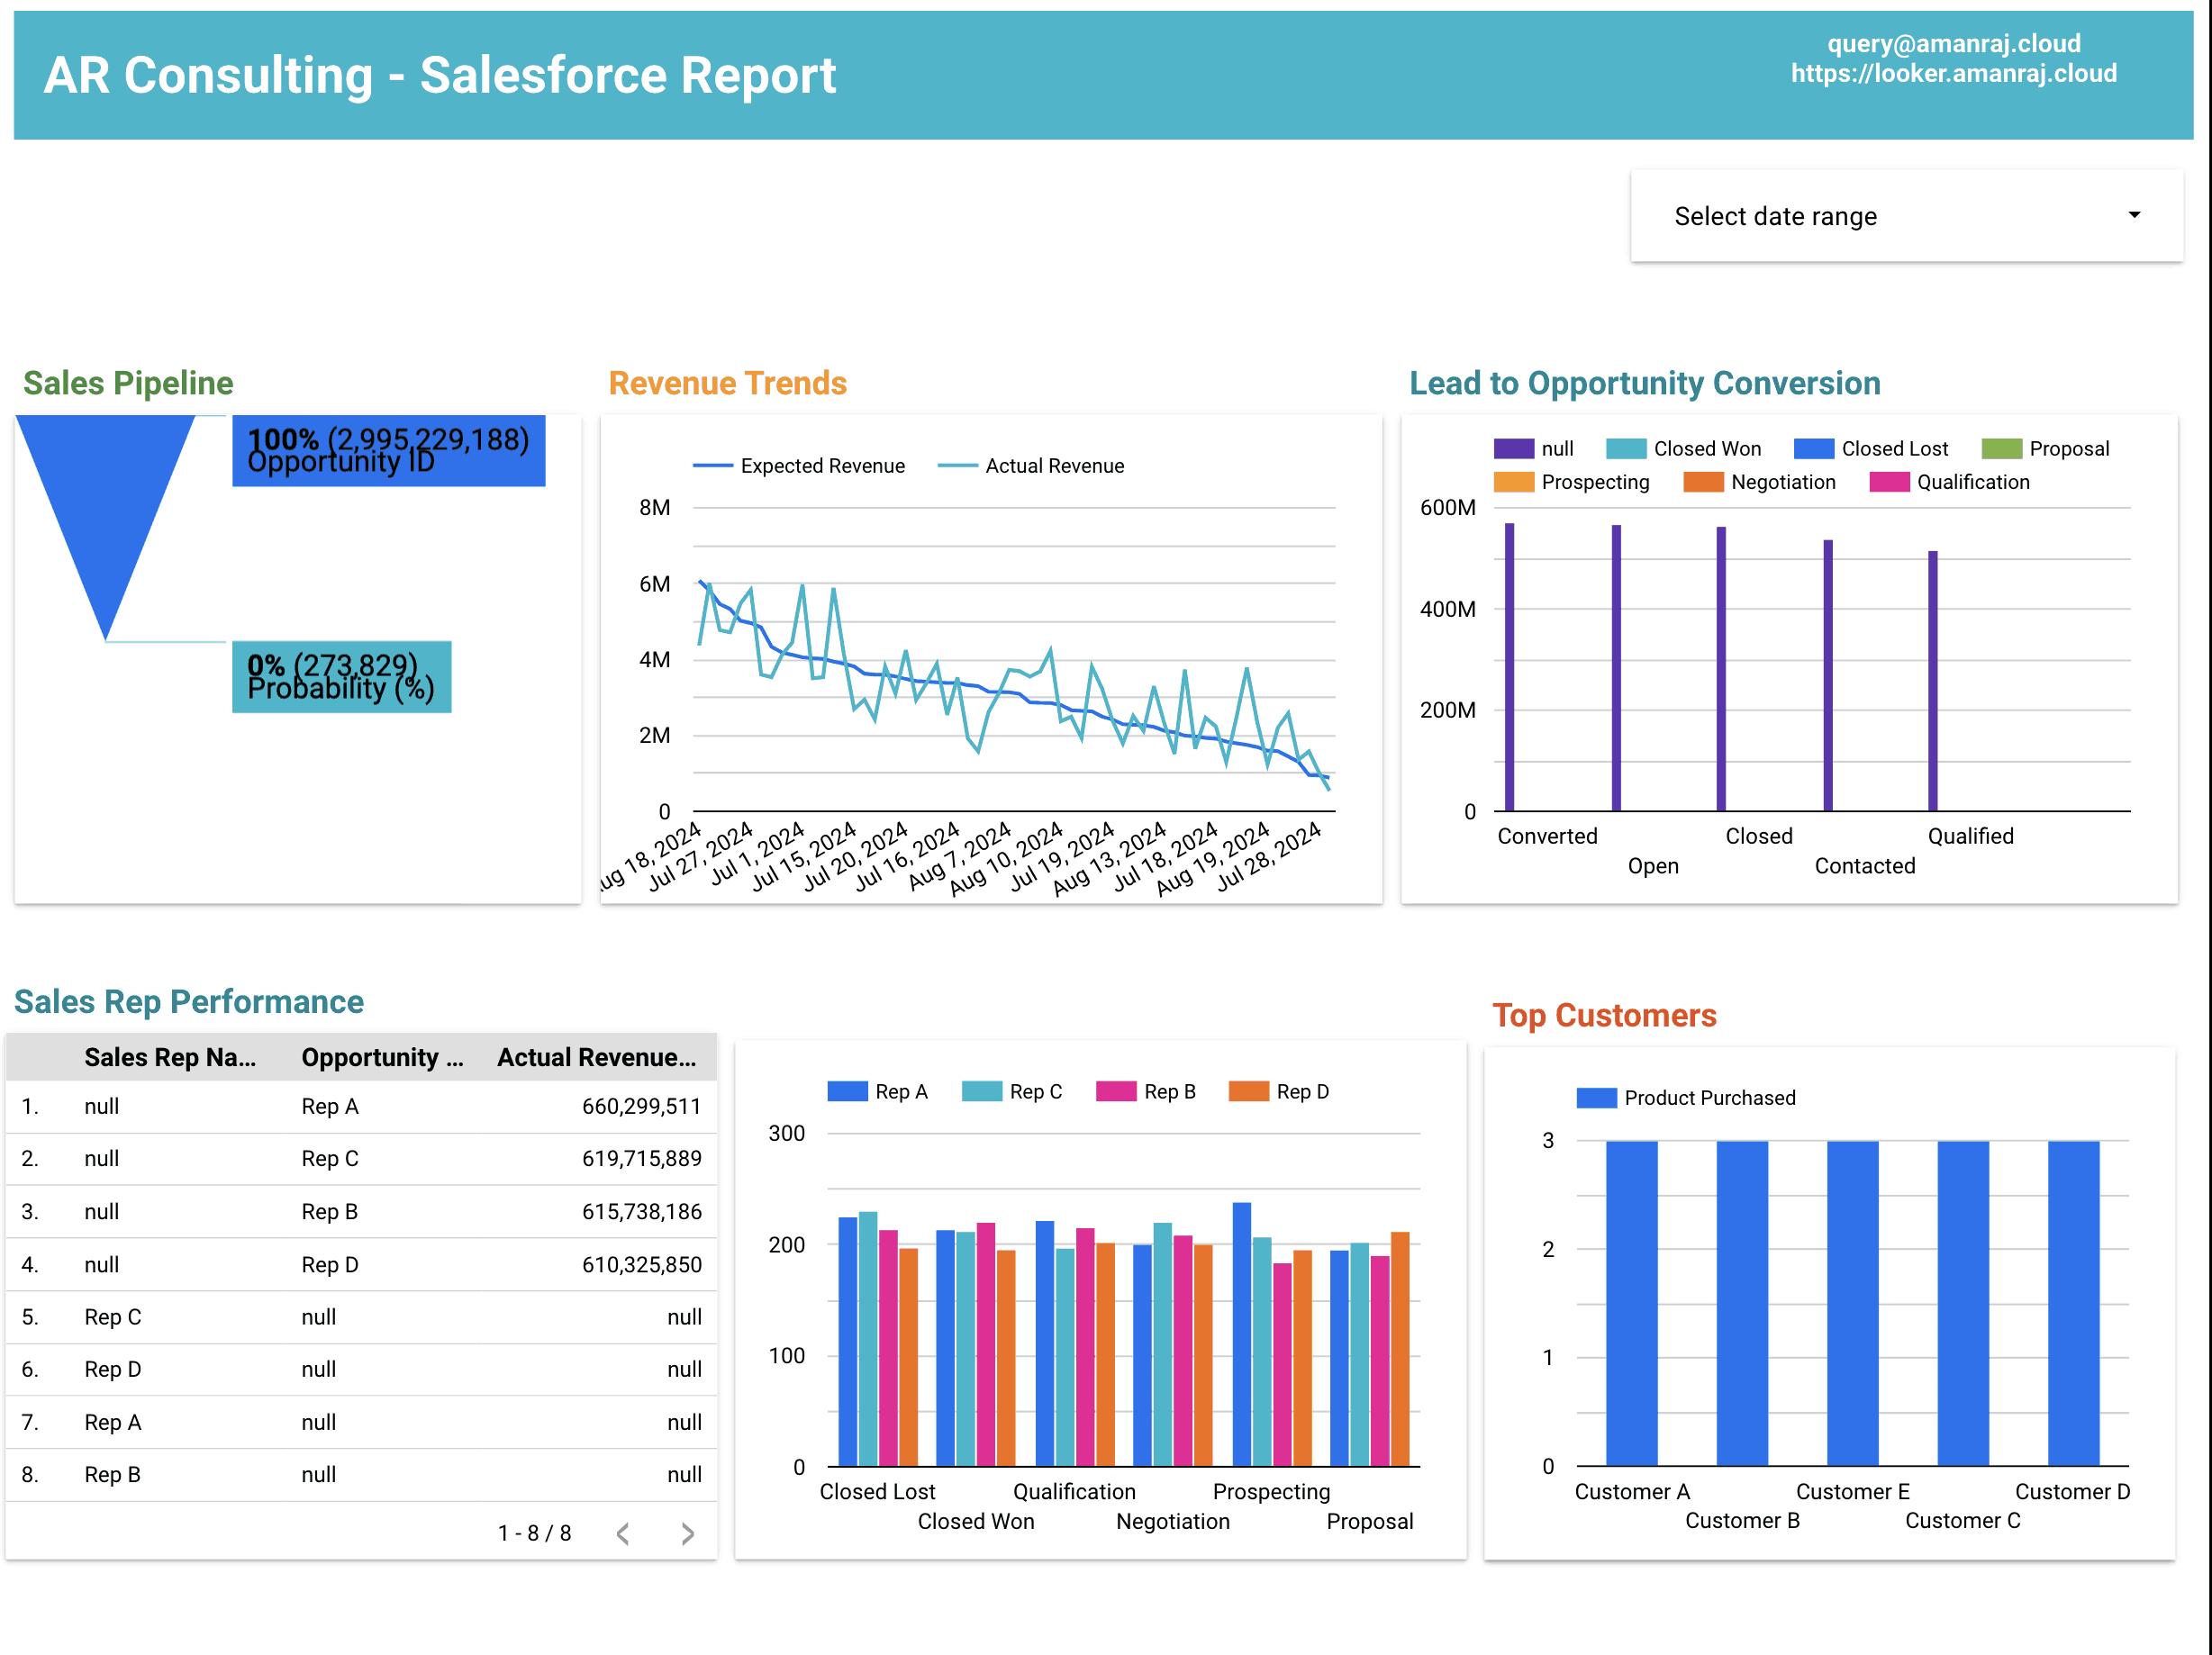Click the Product Purchased legend swatch
Image resolution: width=2212 pixels, height=1655 pixels.
[1597, 1097]
